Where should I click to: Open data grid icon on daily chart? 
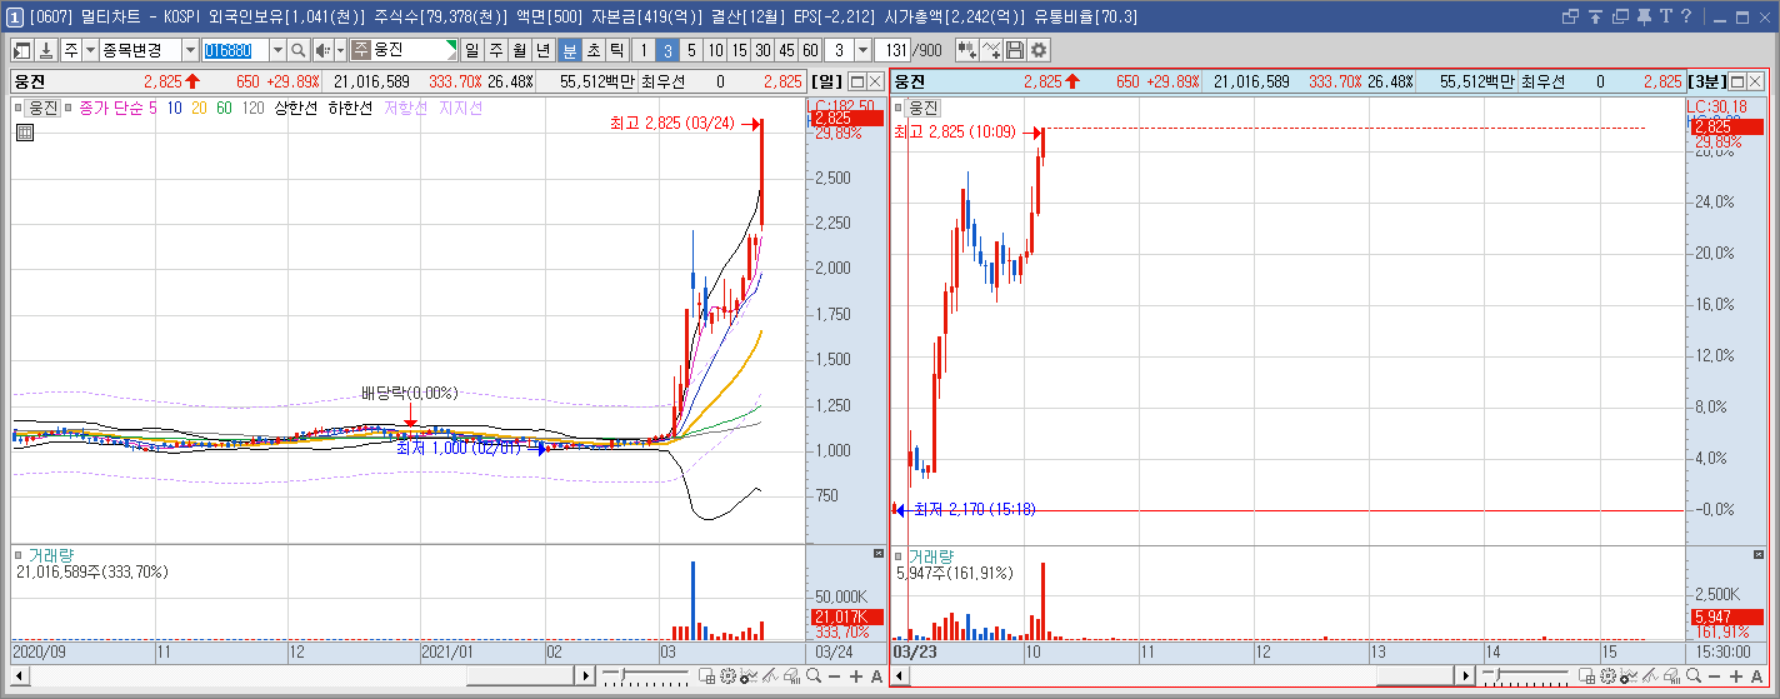pos(25,132)
